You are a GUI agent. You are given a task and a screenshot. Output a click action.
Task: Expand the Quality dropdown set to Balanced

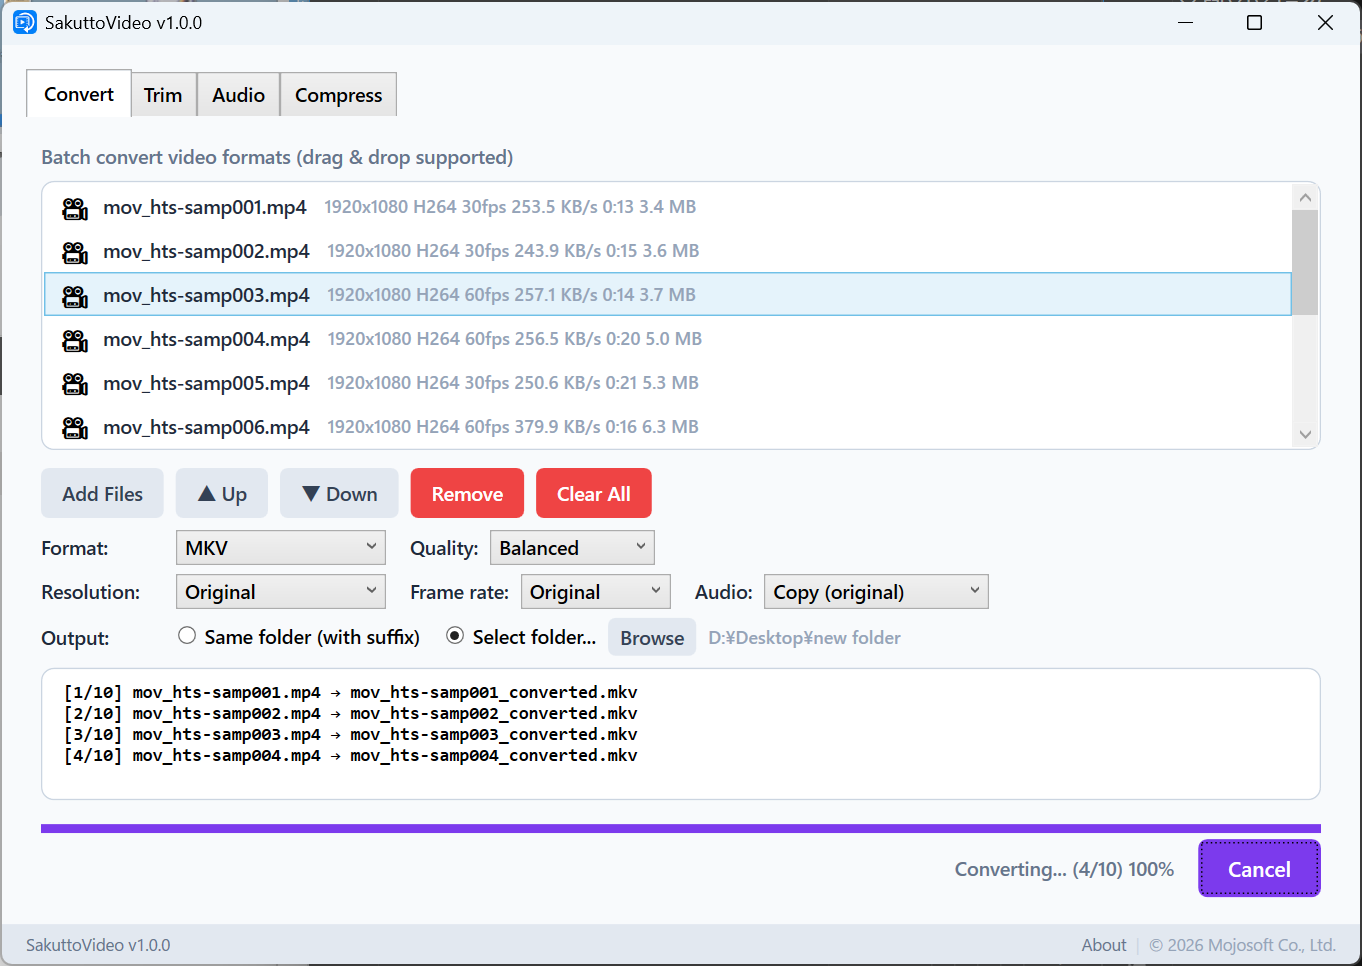572,548
